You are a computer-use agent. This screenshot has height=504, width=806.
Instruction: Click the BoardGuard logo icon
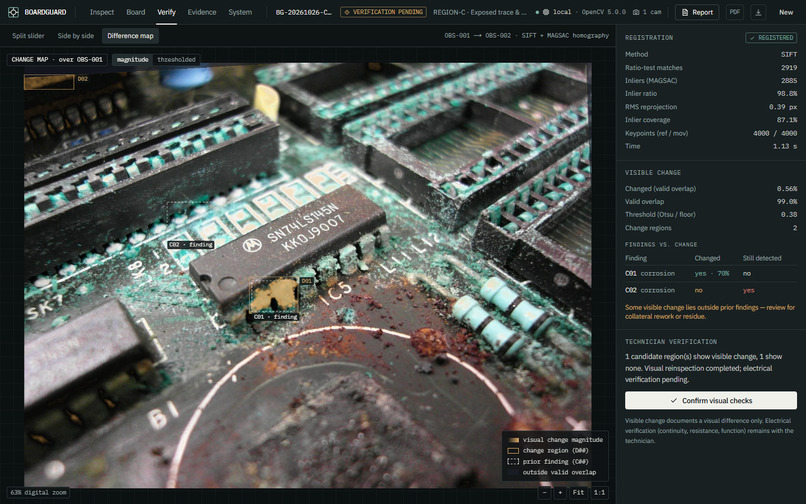[x=13, y=12]
